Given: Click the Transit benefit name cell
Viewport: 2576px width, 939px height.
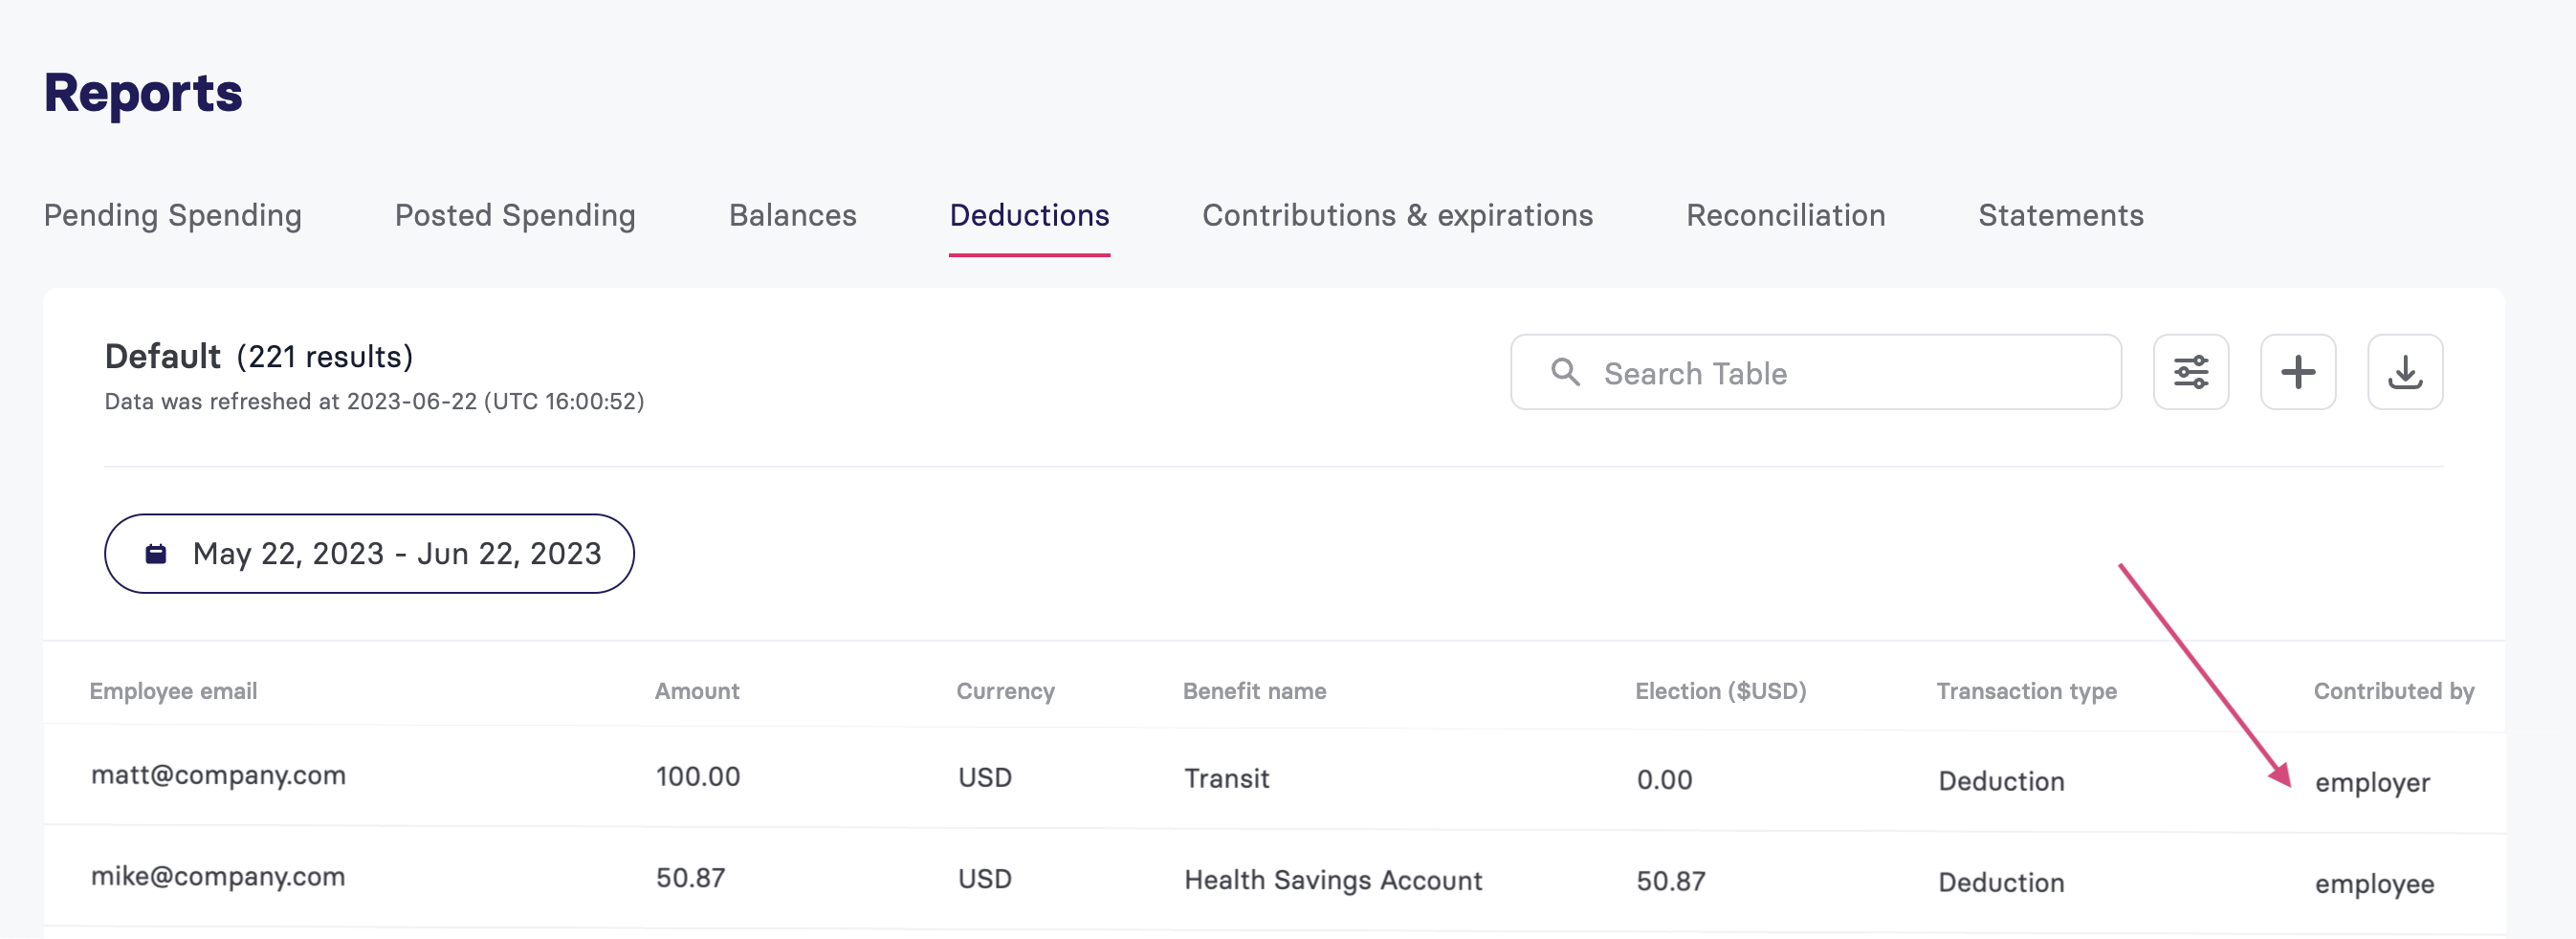Looking at the screenshot, I should coord(1227,778).
